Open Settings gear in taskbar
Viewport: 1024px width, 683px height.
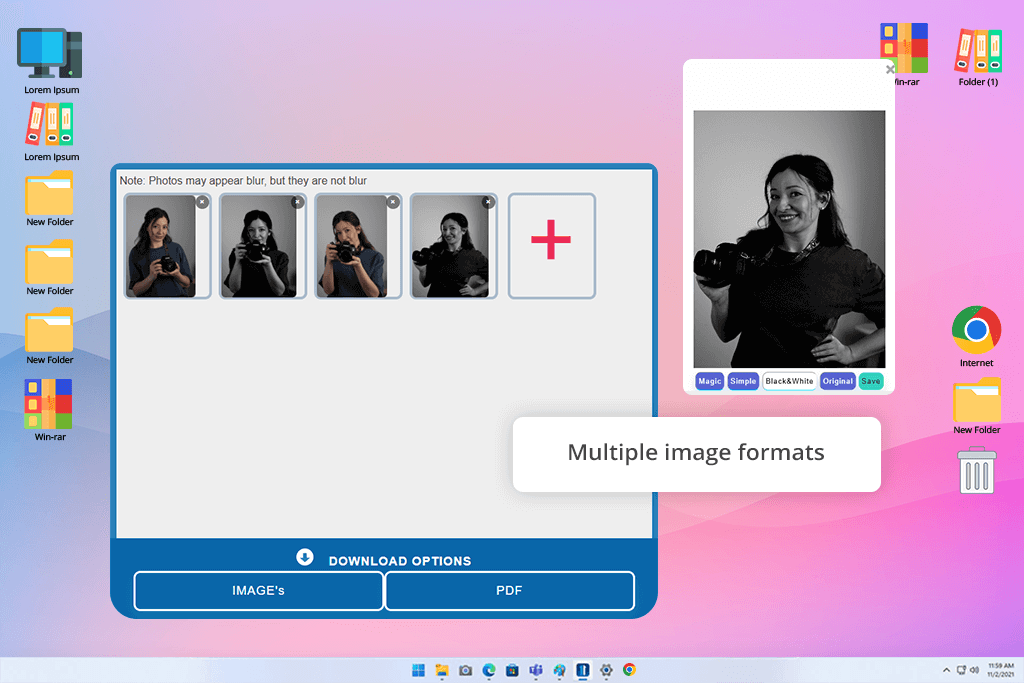pos(606,670)
